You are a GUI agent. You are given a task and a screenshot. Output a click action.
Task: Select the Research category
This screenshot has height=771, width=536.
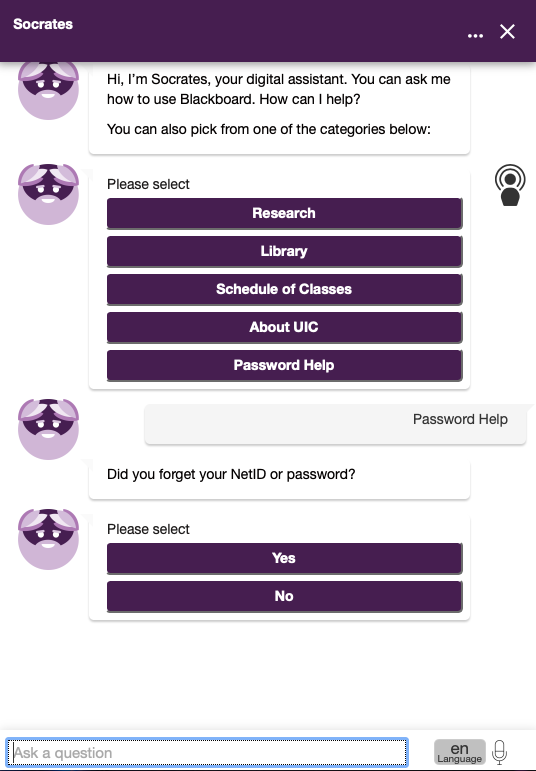click(284, 213)
